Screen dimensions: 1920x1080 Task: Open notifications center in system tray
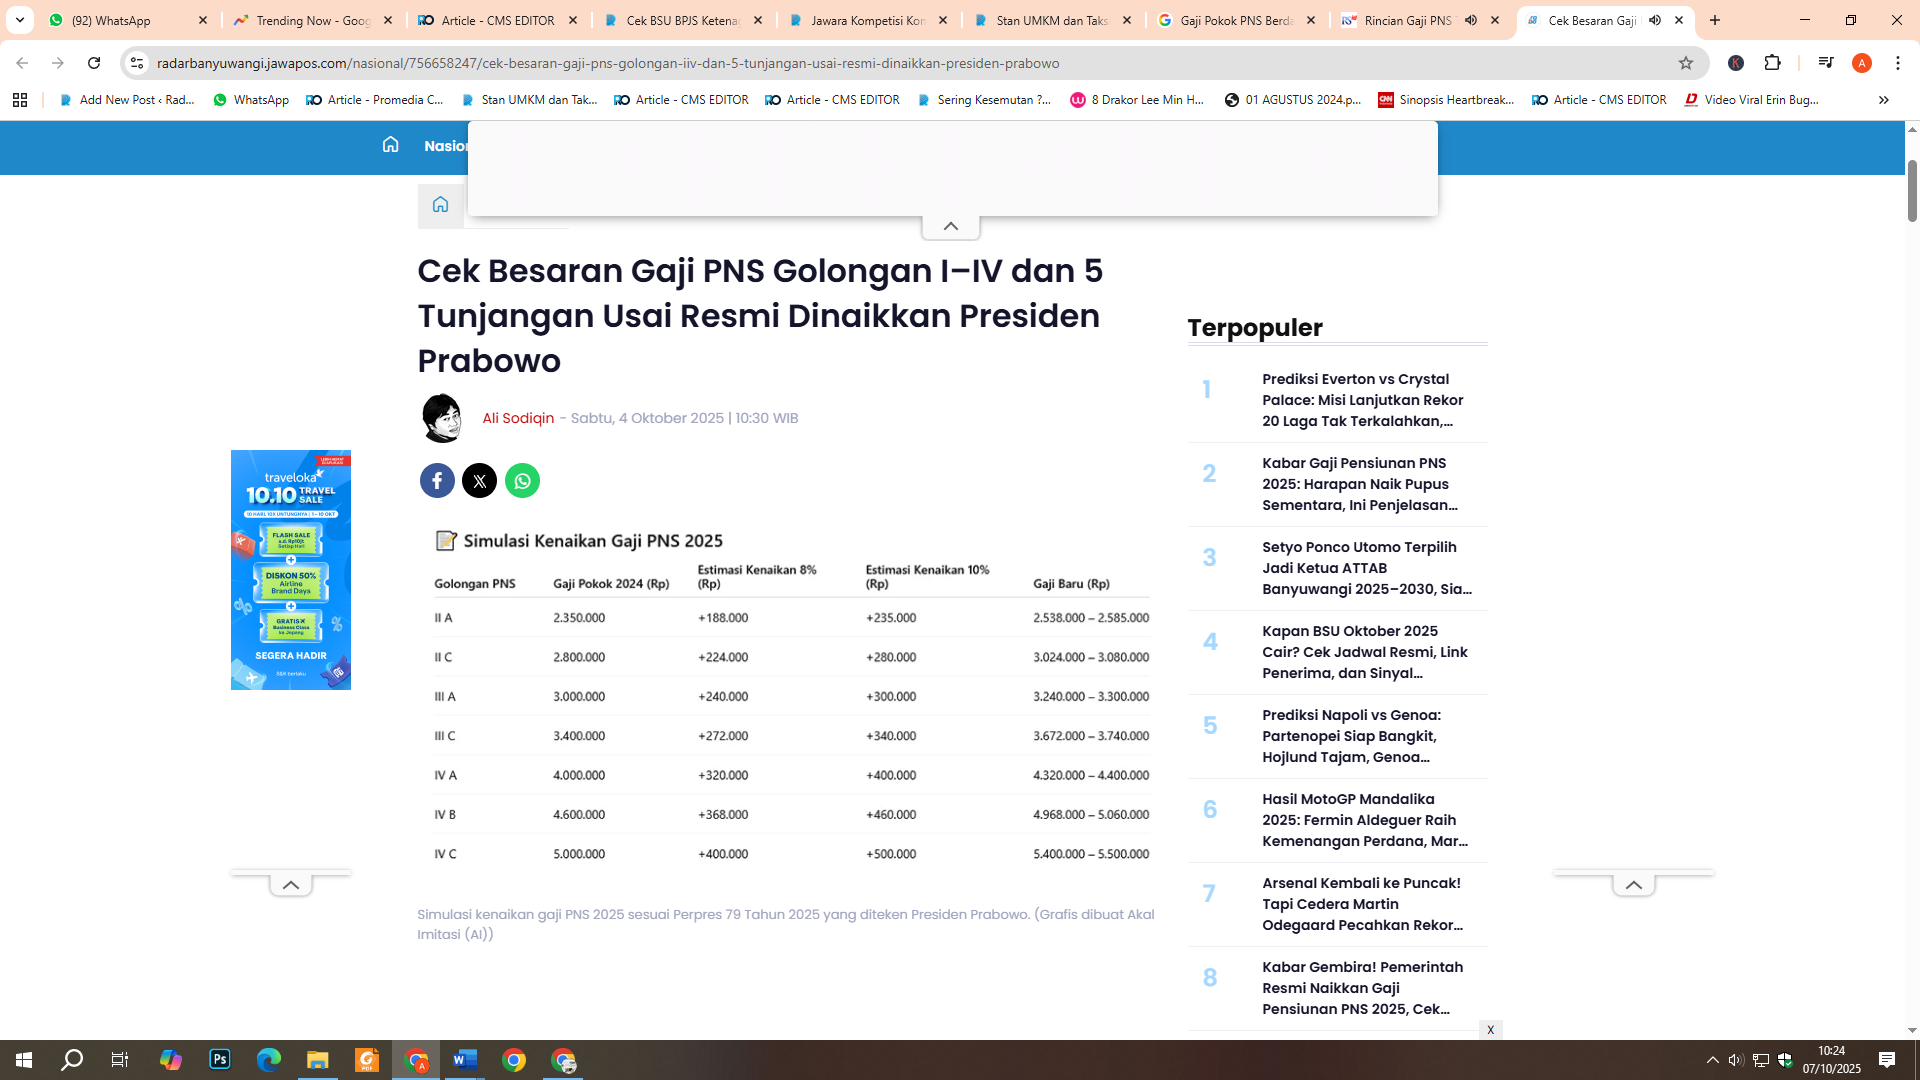pos(1887,1060)
